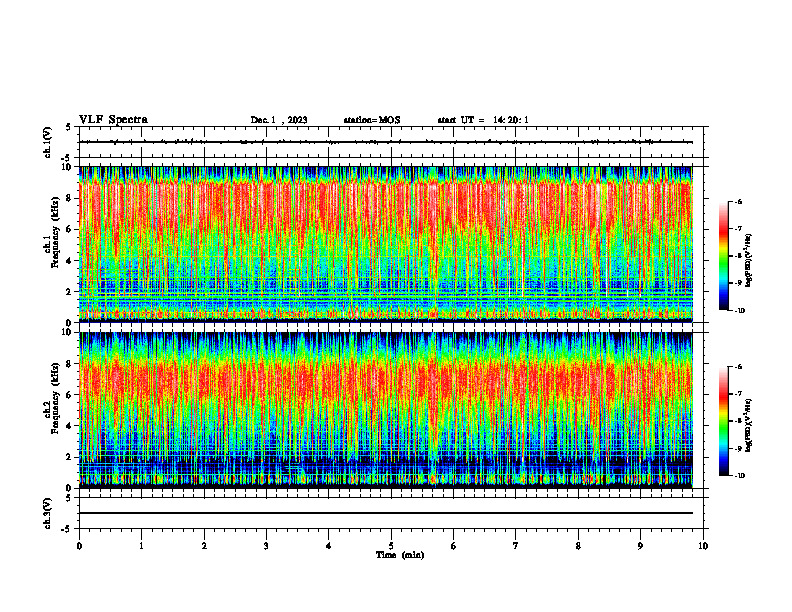
Task: Click the ch.2 frequency tick label "2"
Action: click(x=70, y=457)
